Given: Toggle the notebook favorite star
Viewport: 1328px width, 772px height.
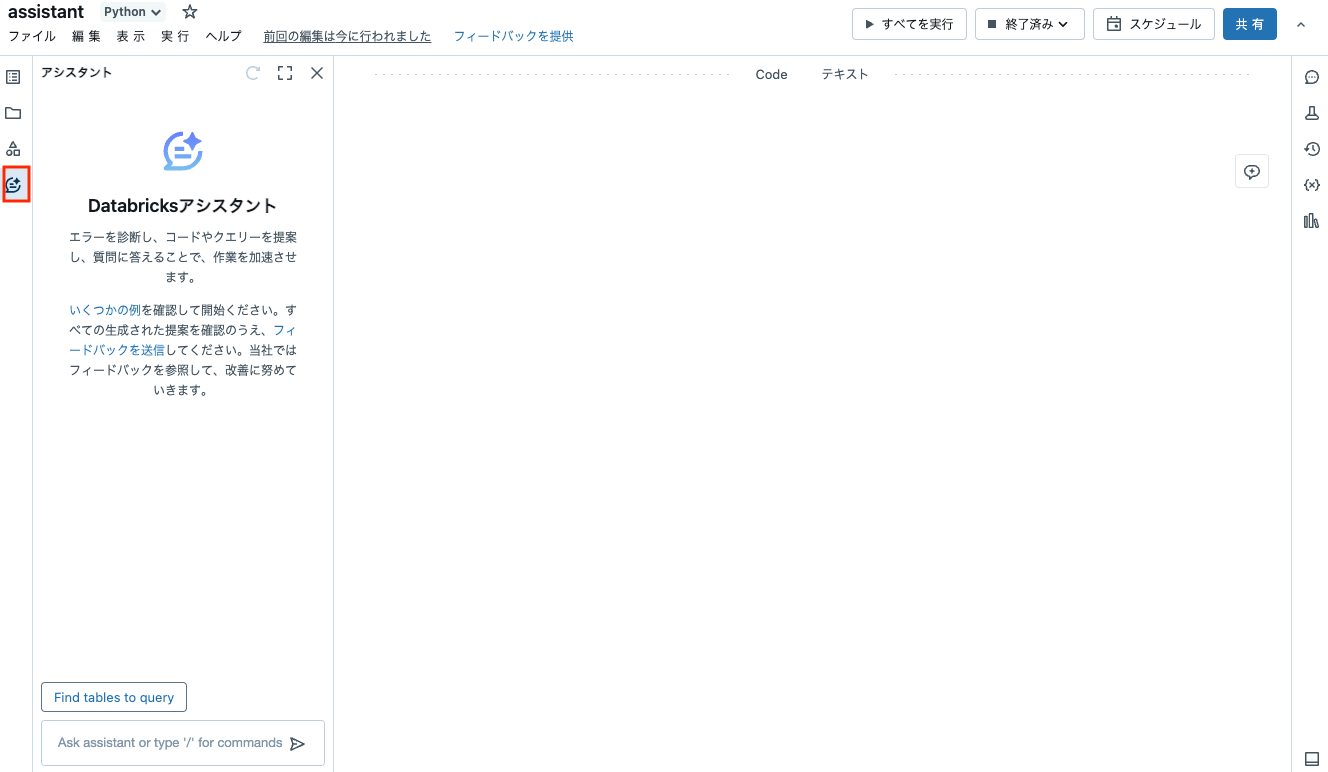Looking at the screenshot, I should 189,11.
